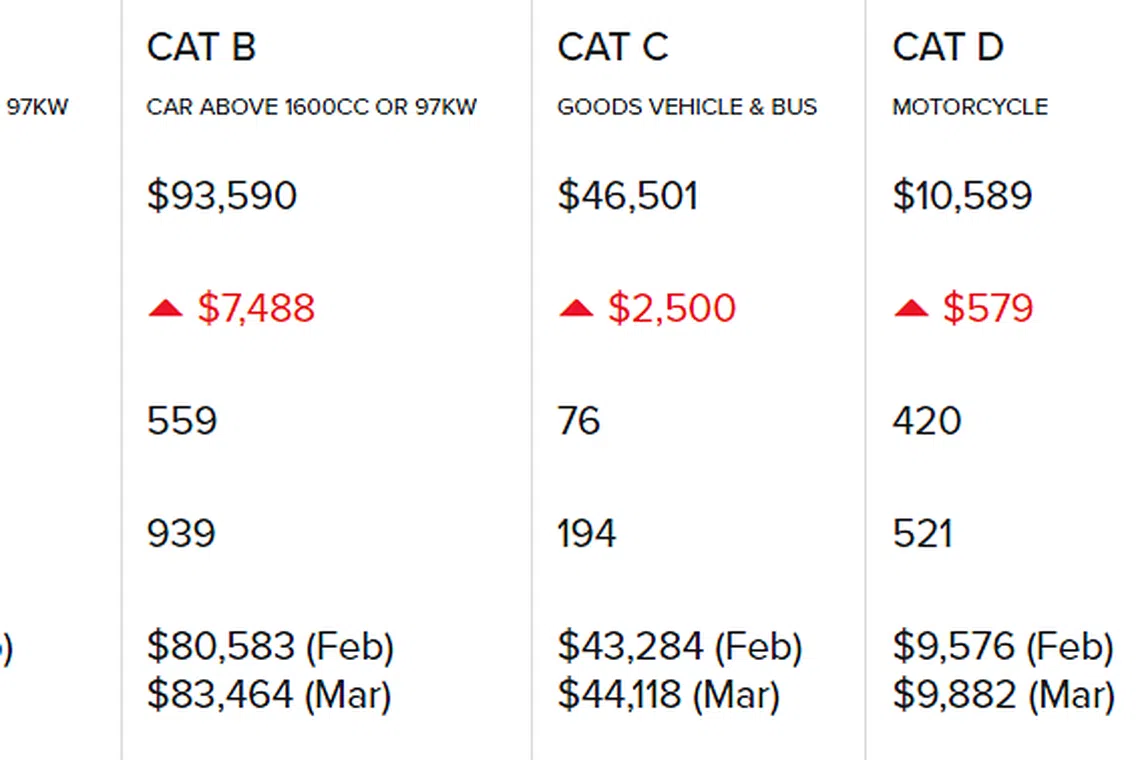The width and height of the screenshot is (1140, 760).
Task: Click the $44,118 (Mar) past price
Action: tap(668, 695)
